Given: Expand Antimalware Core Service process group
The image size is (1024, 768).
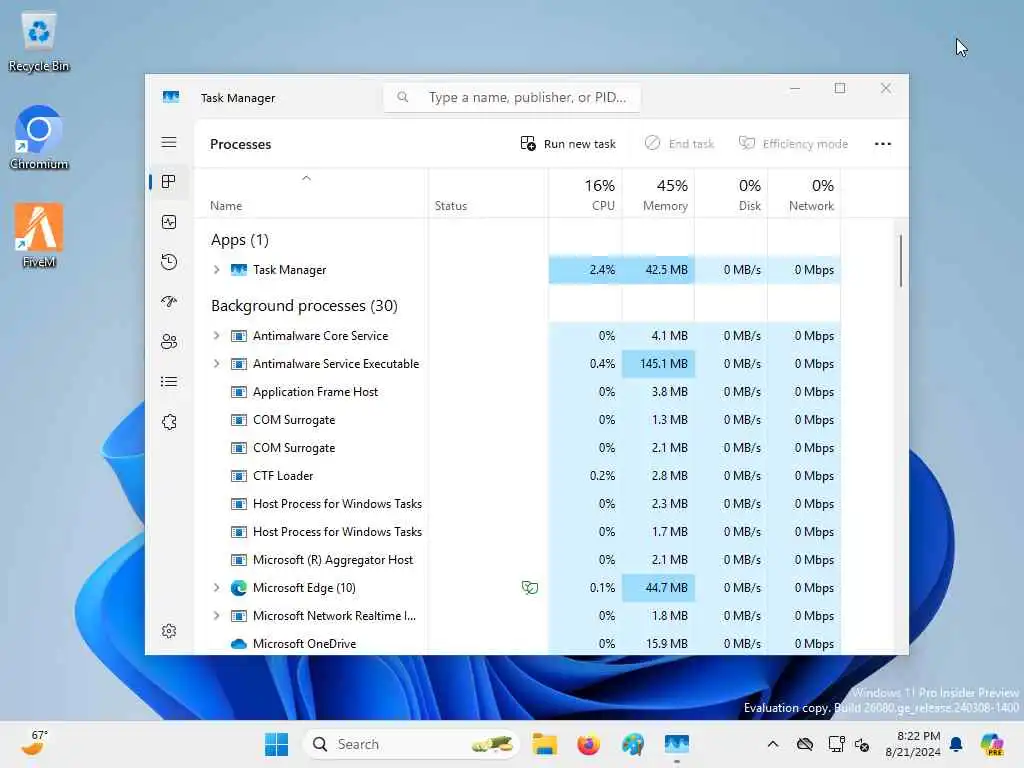Looking at the screenshot, I should click(216, 336).
